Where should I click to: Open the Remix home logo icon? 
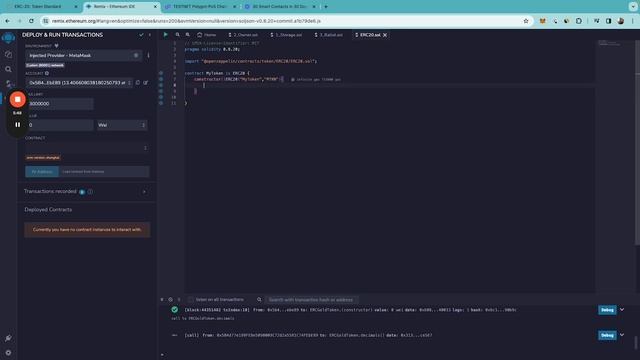(8, 38)
